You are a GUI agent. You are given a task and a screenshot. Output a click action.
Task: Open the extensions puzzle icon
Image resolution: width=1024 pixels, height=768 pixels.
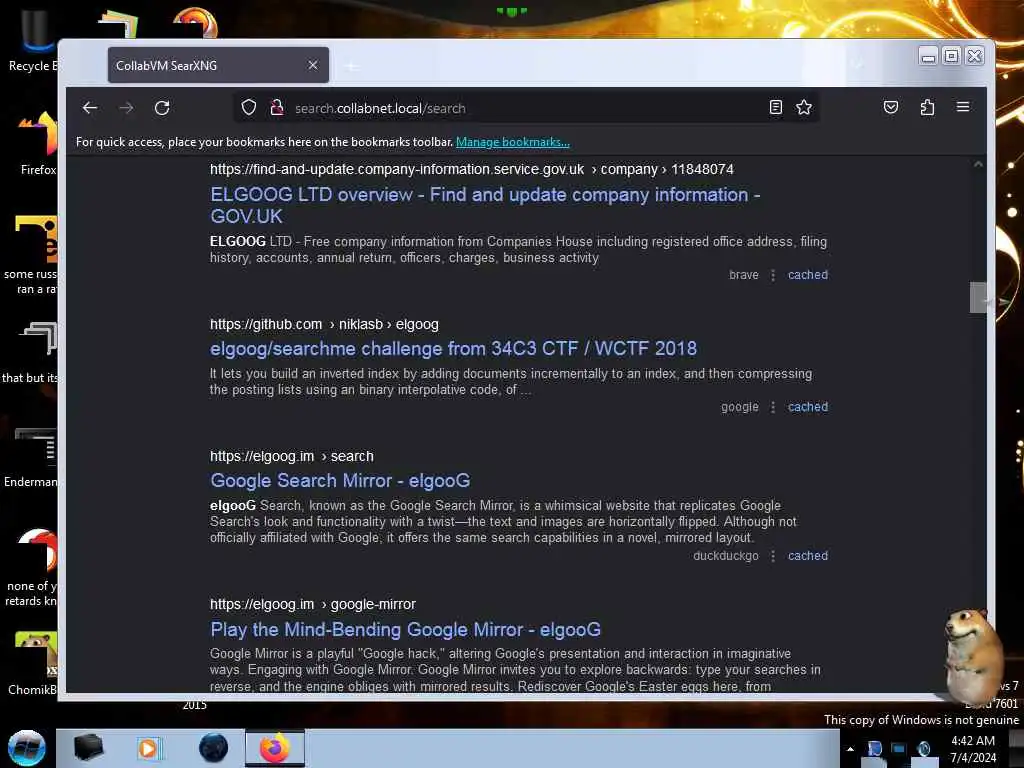click(927, 107)
